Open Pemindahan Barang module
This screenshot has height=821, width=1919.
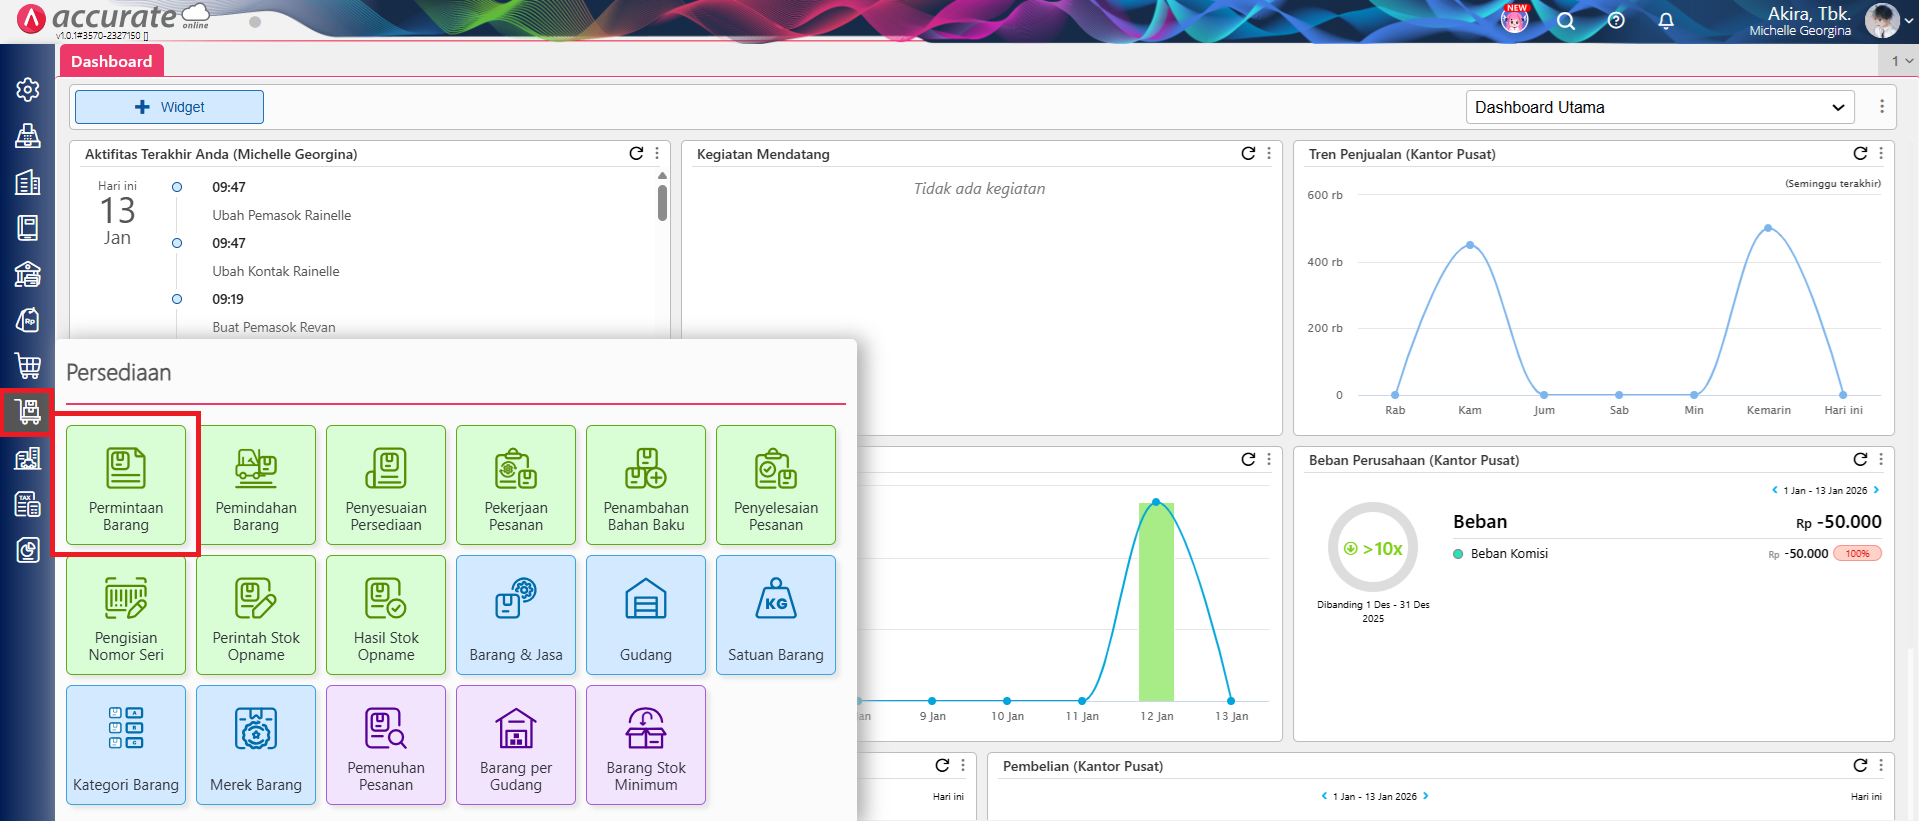pos(256,485)
